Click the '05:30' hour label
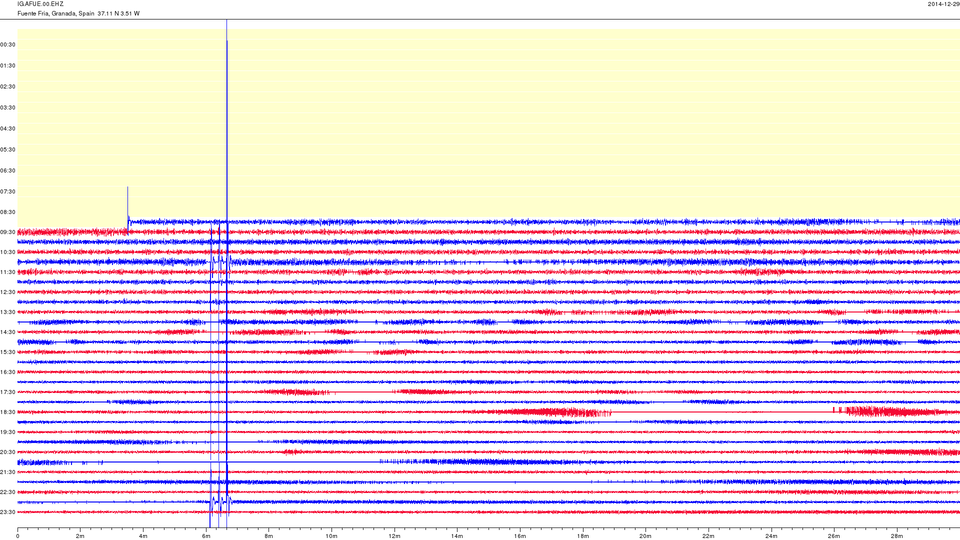Image resolution: width=960 pixels, height=540 pixels. (8, 149)
